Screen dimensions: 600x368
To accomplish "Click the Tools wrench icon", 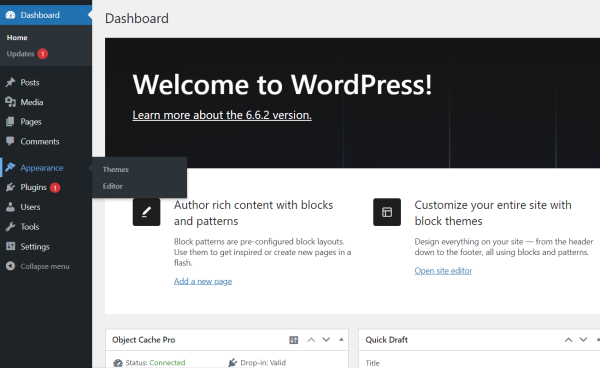I will (x=10, y=226).
